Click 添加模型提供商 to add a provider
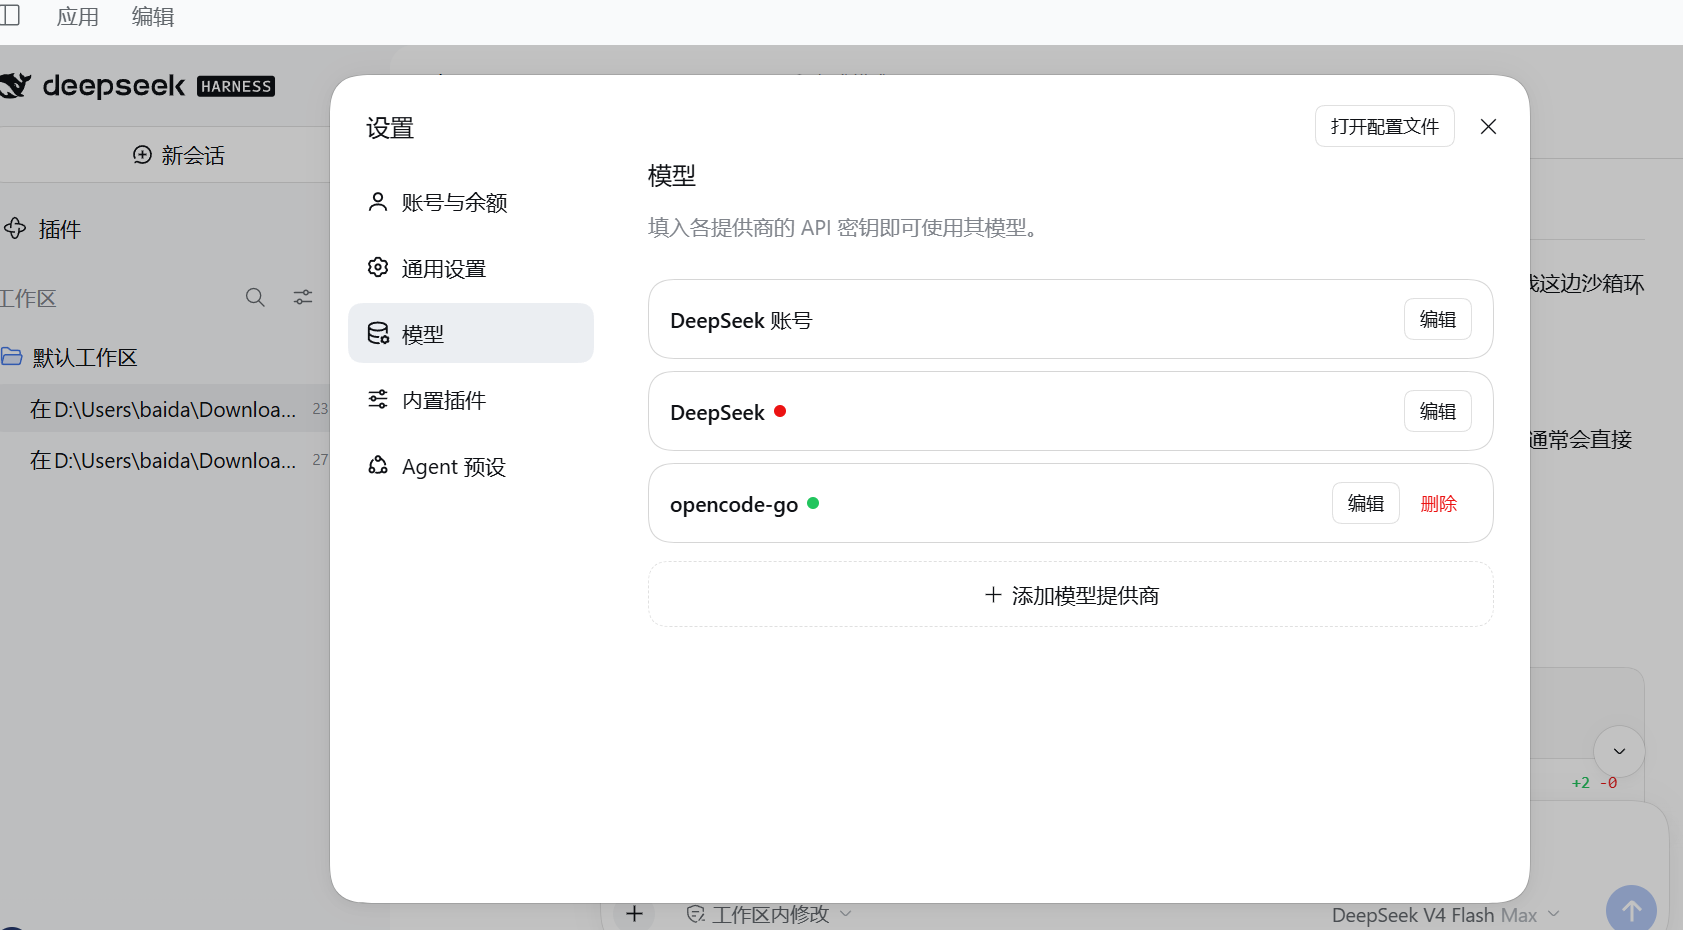1683x930 pixels. pos(1070,595)
